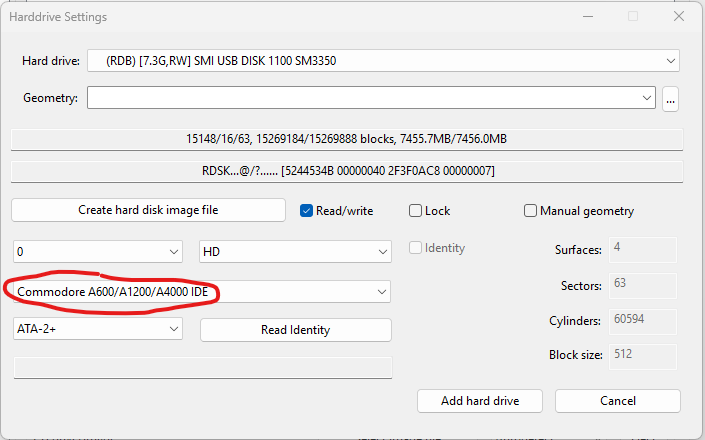
Task: Click the 15148/16/63 blocks info bar
Action: (346, 138)
